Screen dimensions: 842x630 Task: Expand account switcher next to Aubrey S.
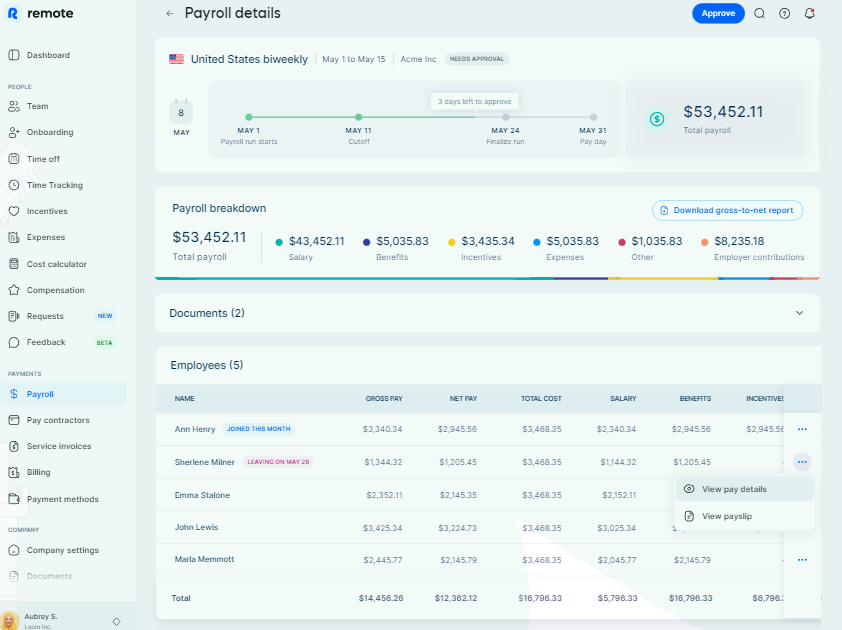click(116, 621)
